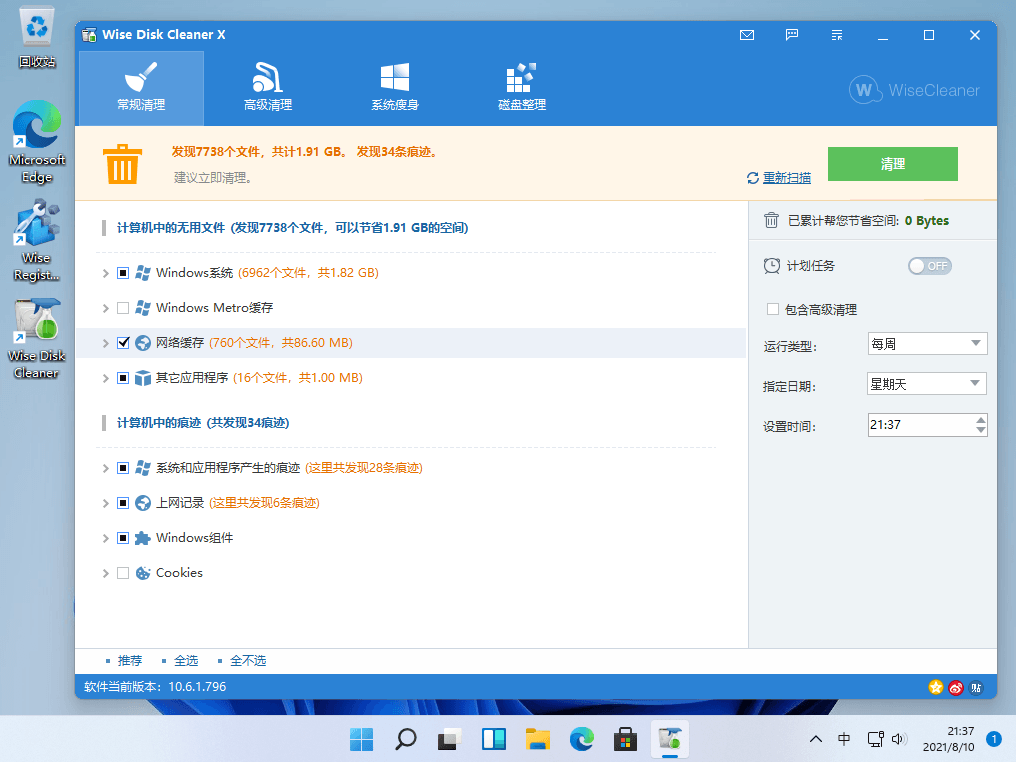
Task: Toggle the Windows组件 checkbox
Action: coord(123,538)
